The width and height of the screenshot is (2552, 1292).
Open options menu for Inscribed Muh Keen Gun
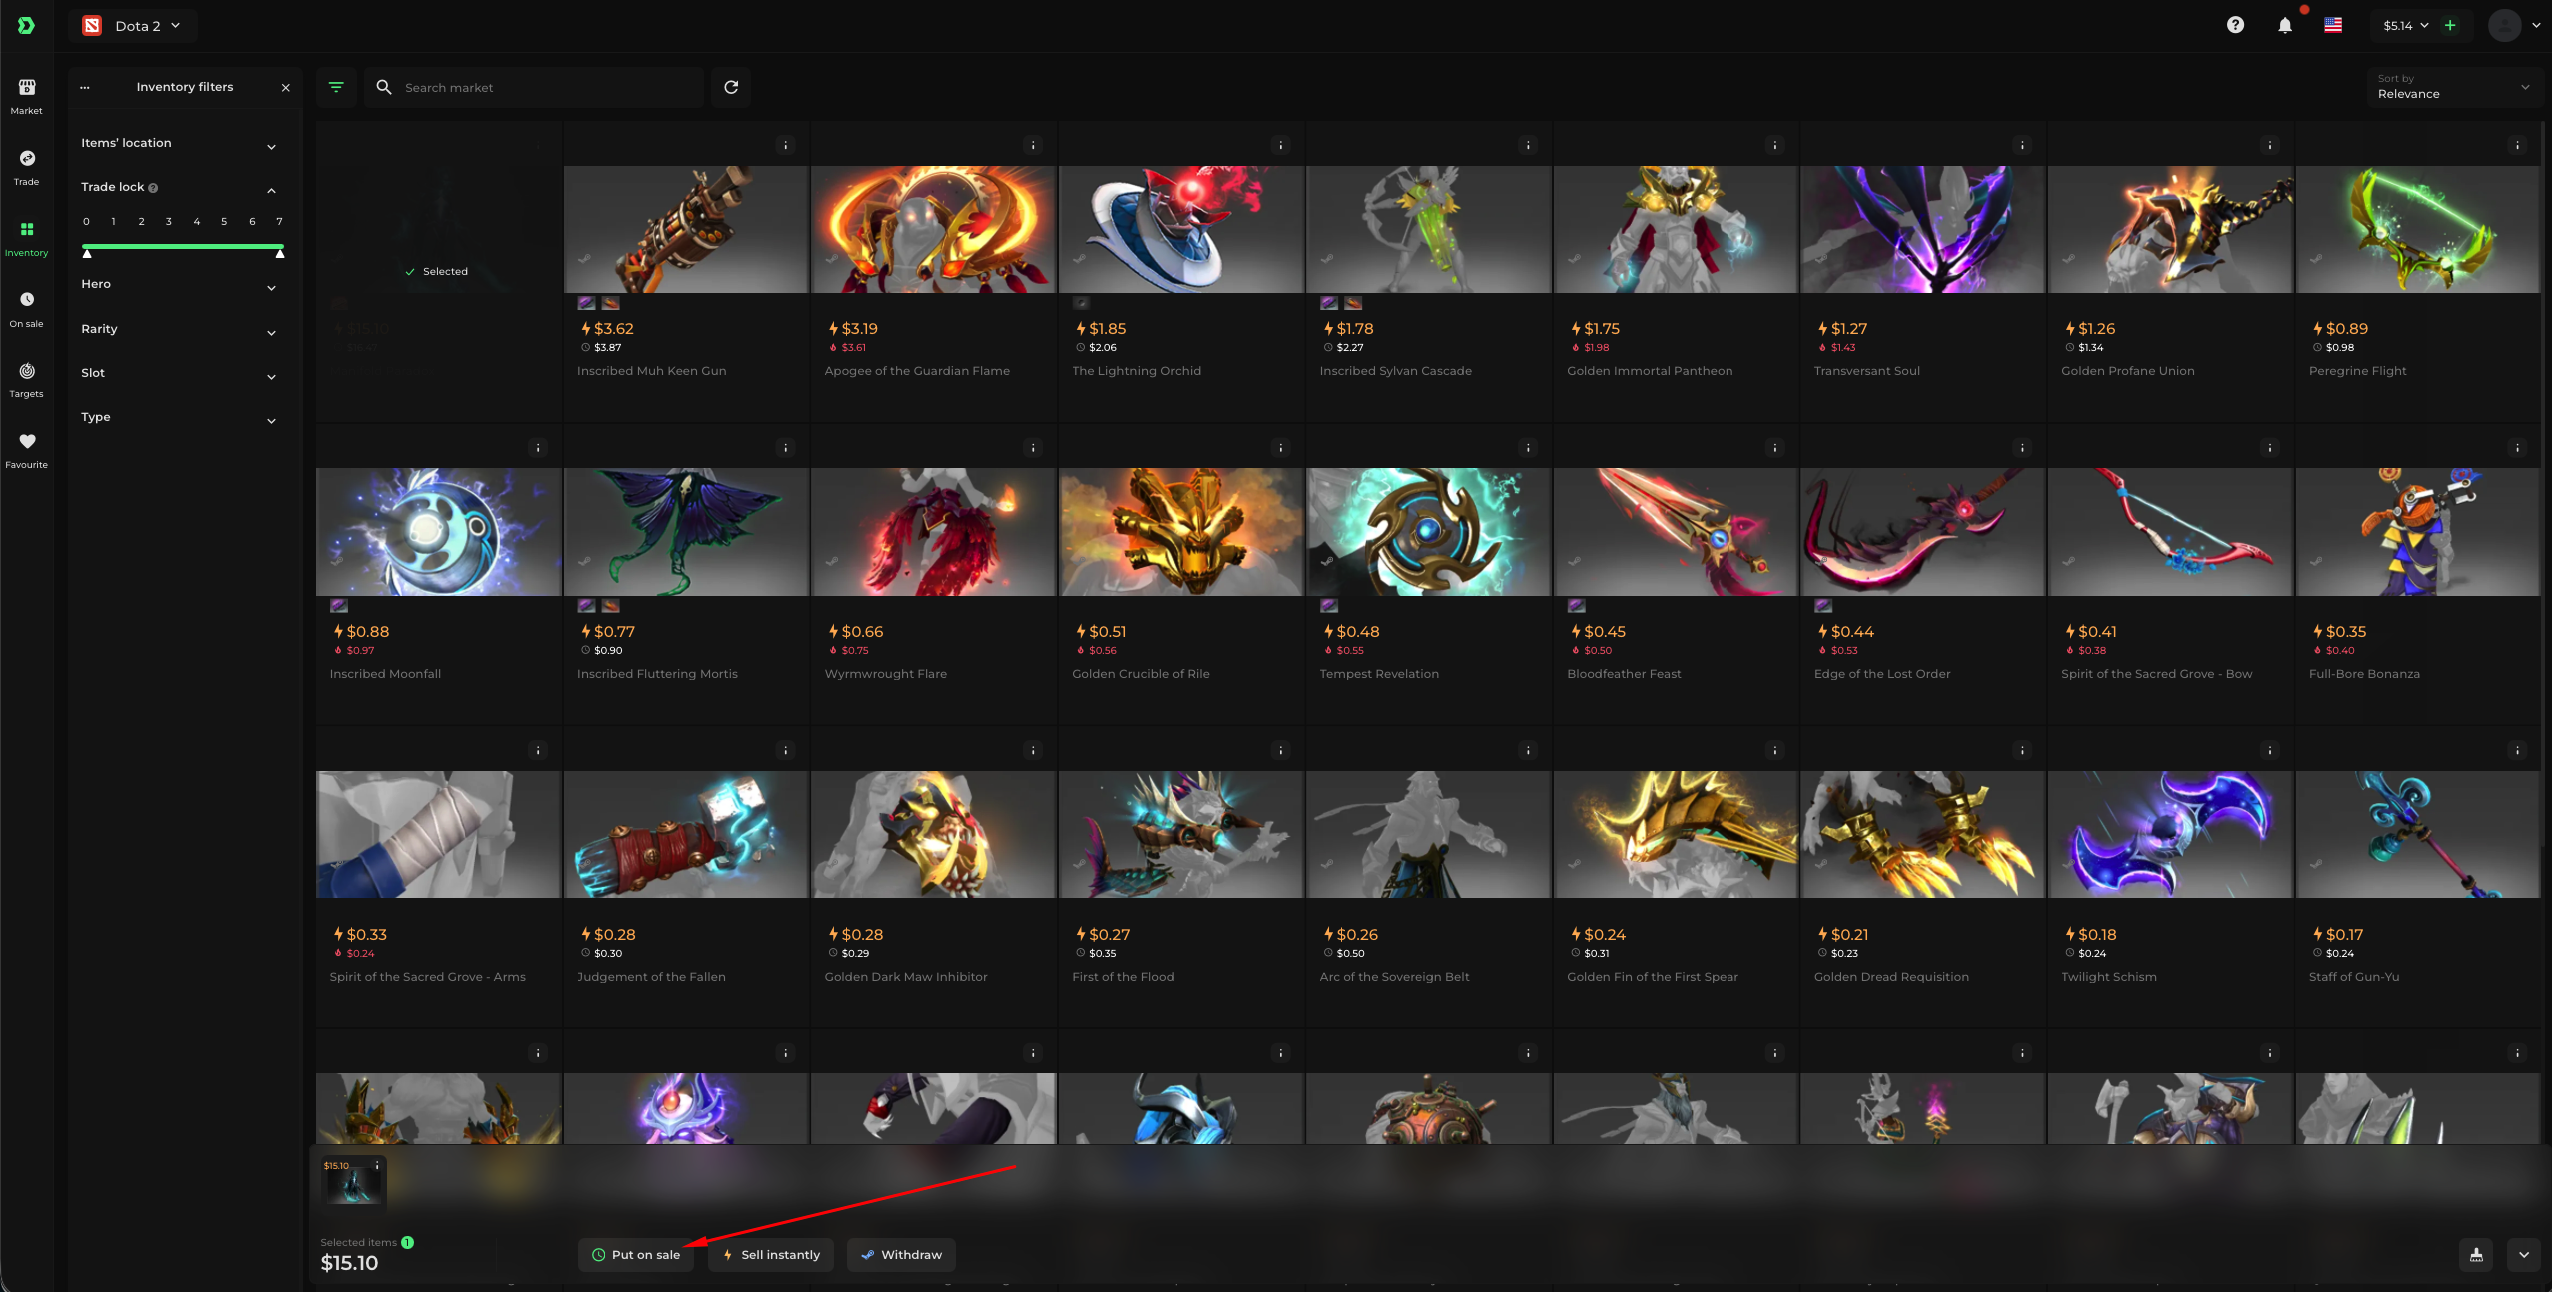click(786, 145)
